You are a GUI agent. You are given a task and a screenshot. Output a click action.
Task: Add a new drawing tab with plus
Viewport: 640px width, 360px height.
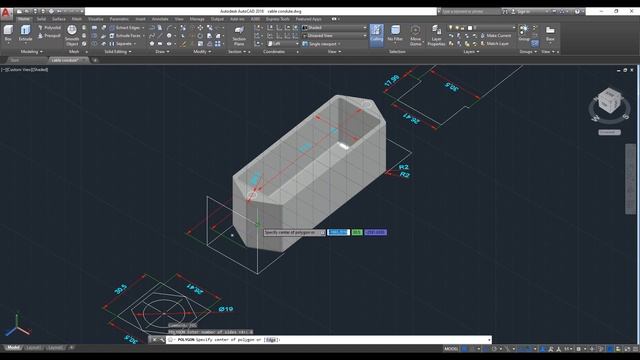click(x=95, y=60)
